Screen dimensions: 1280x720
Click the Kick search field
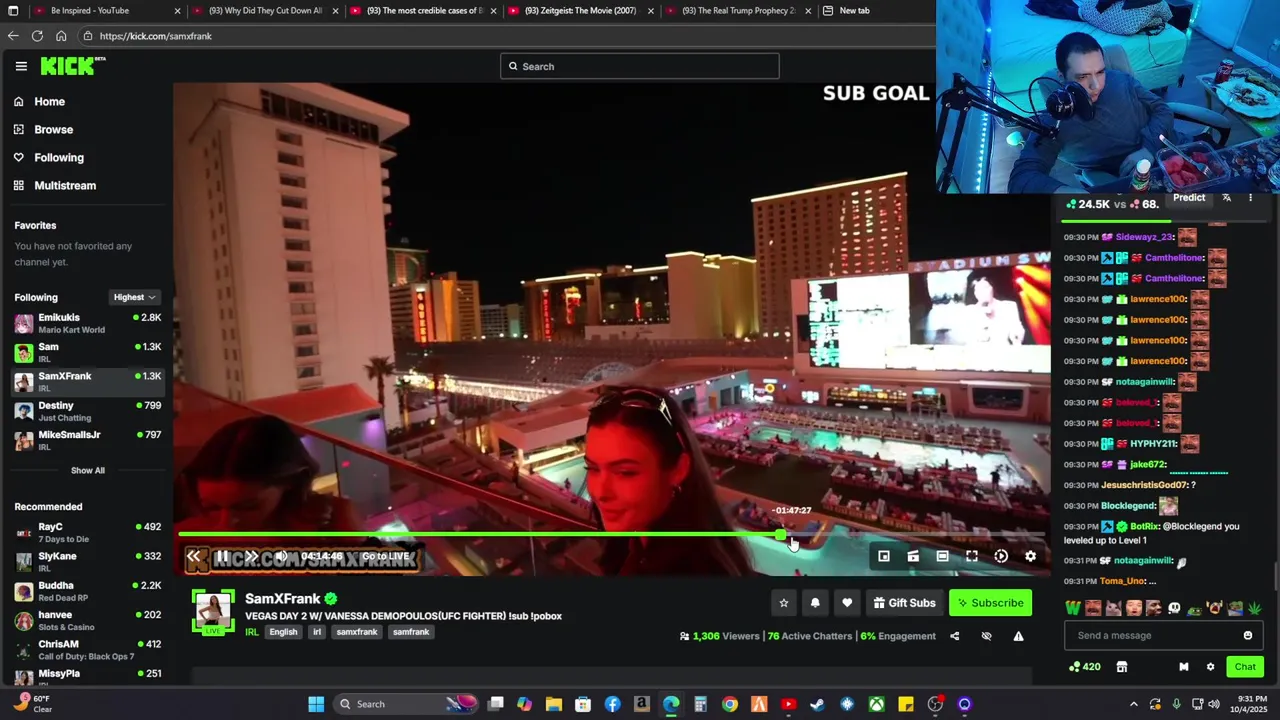[640, 66]
